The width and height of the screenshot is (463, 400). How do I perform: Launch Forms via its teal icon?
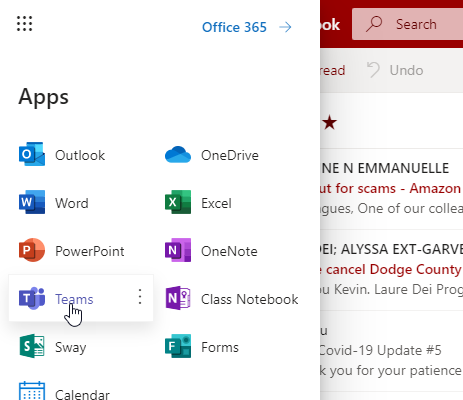(x=178, y=346)
